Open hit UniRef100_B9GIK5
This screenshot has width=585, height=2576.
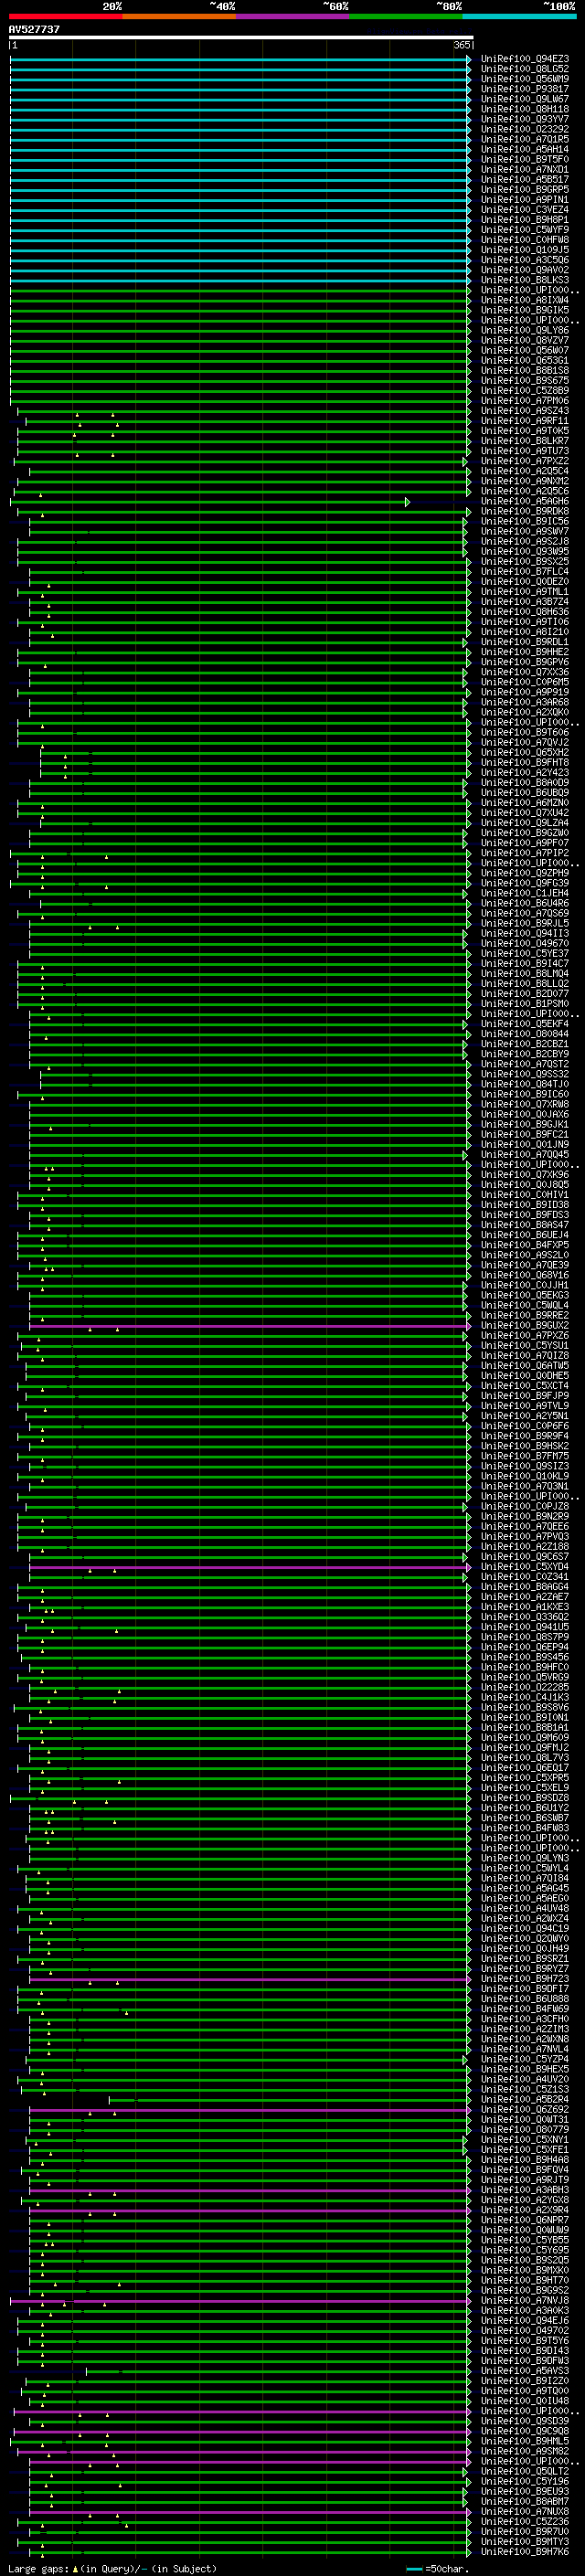[525, 310]
